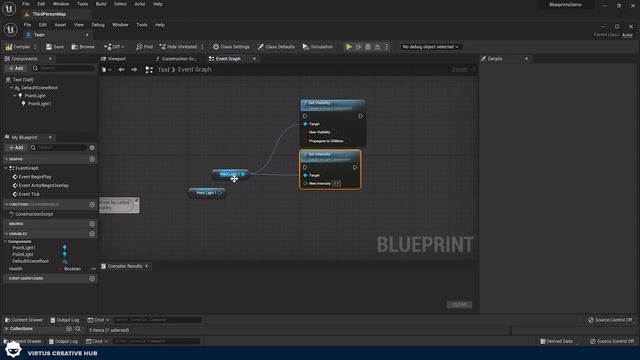Click the Test breadcrumb
Screen dimensions: 640x360
click(x=163, y=70)
